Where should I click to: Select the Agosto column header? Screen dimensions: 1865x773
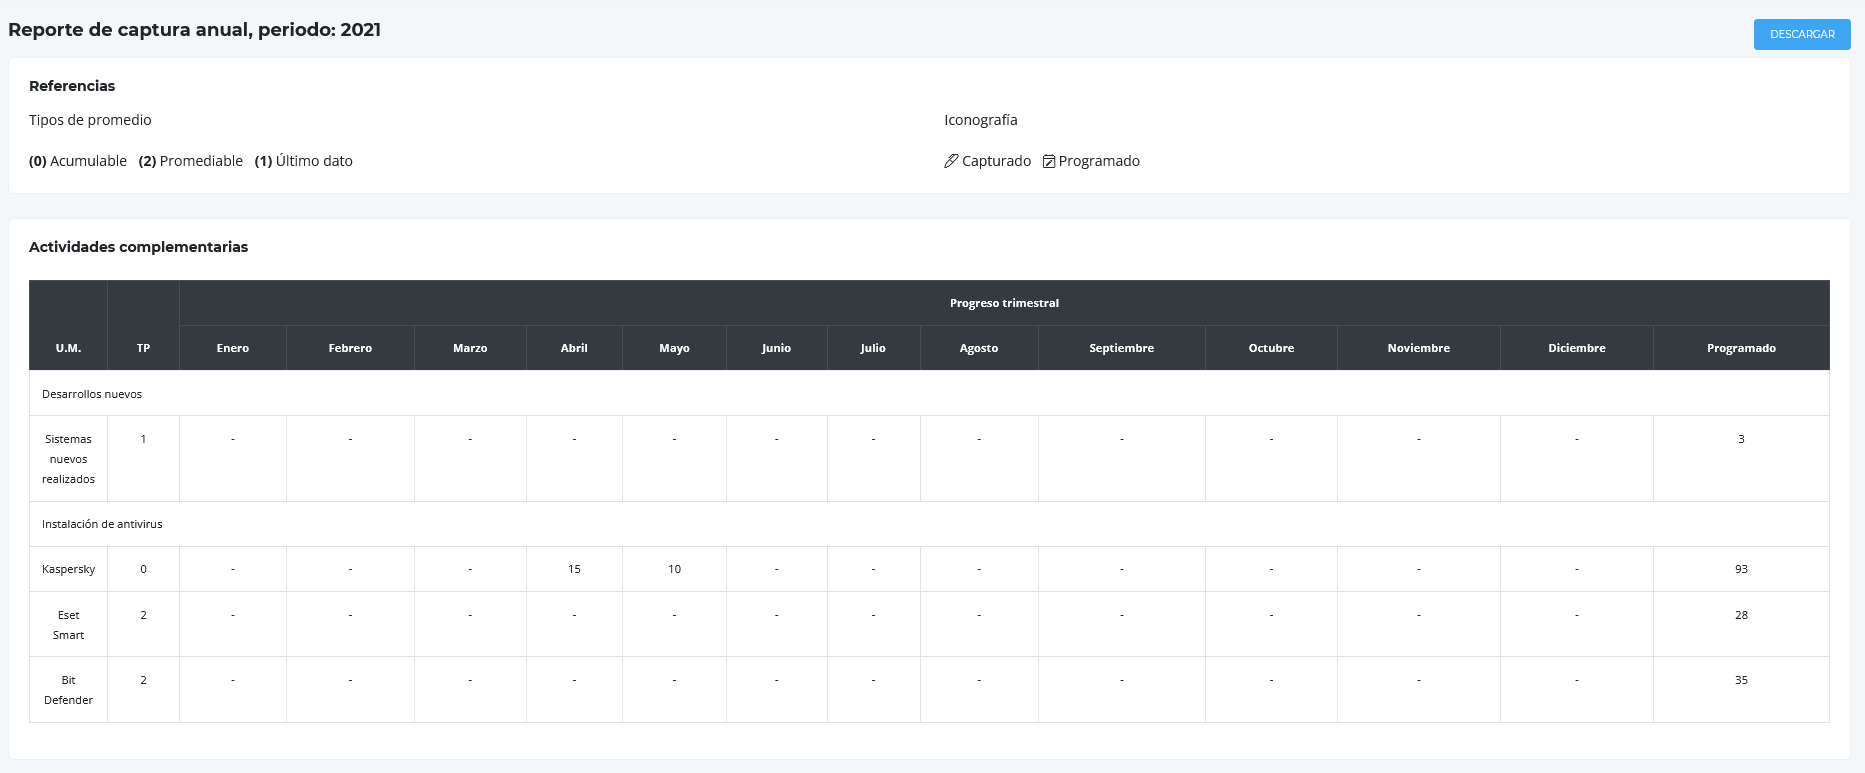click(x=979, y=348)
